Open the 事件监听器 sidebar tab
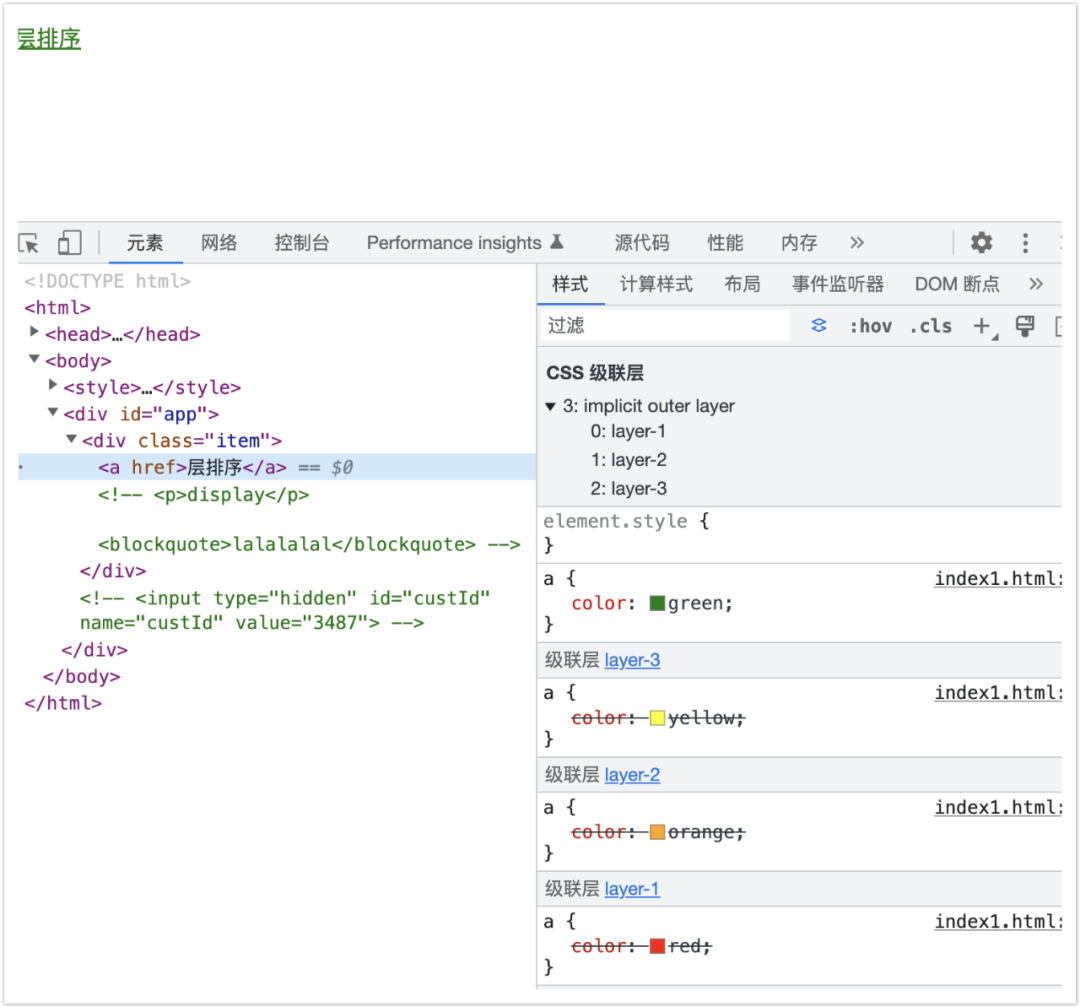1080x1007 pixels. coord(838,284)
